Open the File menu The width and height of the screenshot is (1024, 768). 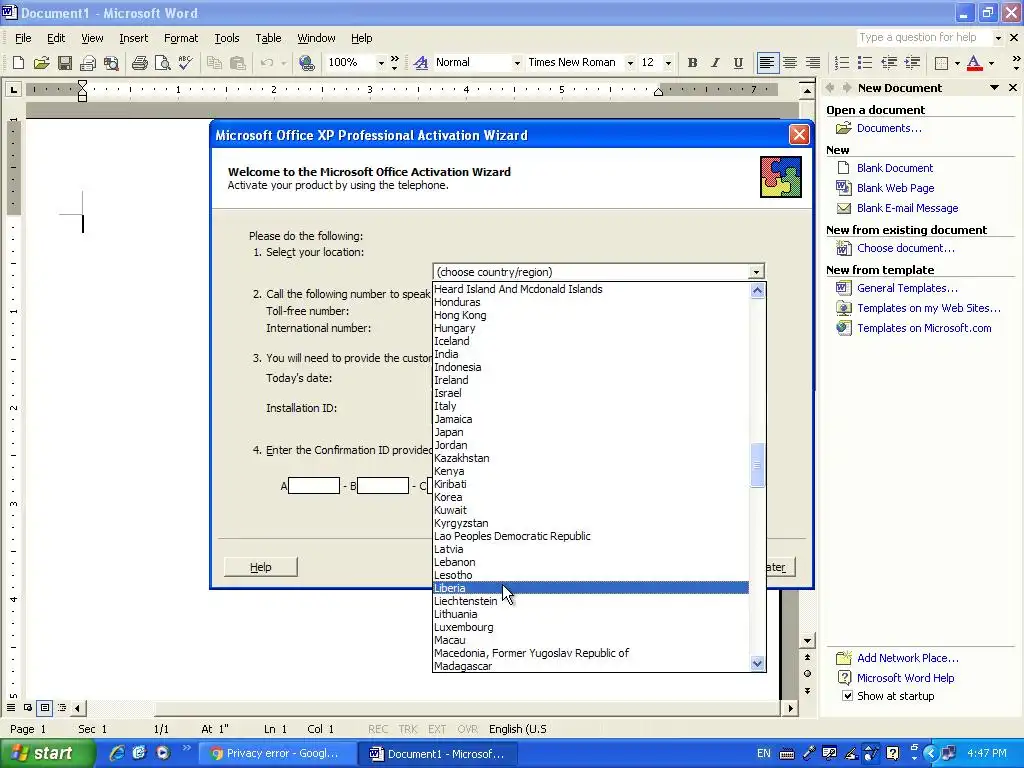23,38
